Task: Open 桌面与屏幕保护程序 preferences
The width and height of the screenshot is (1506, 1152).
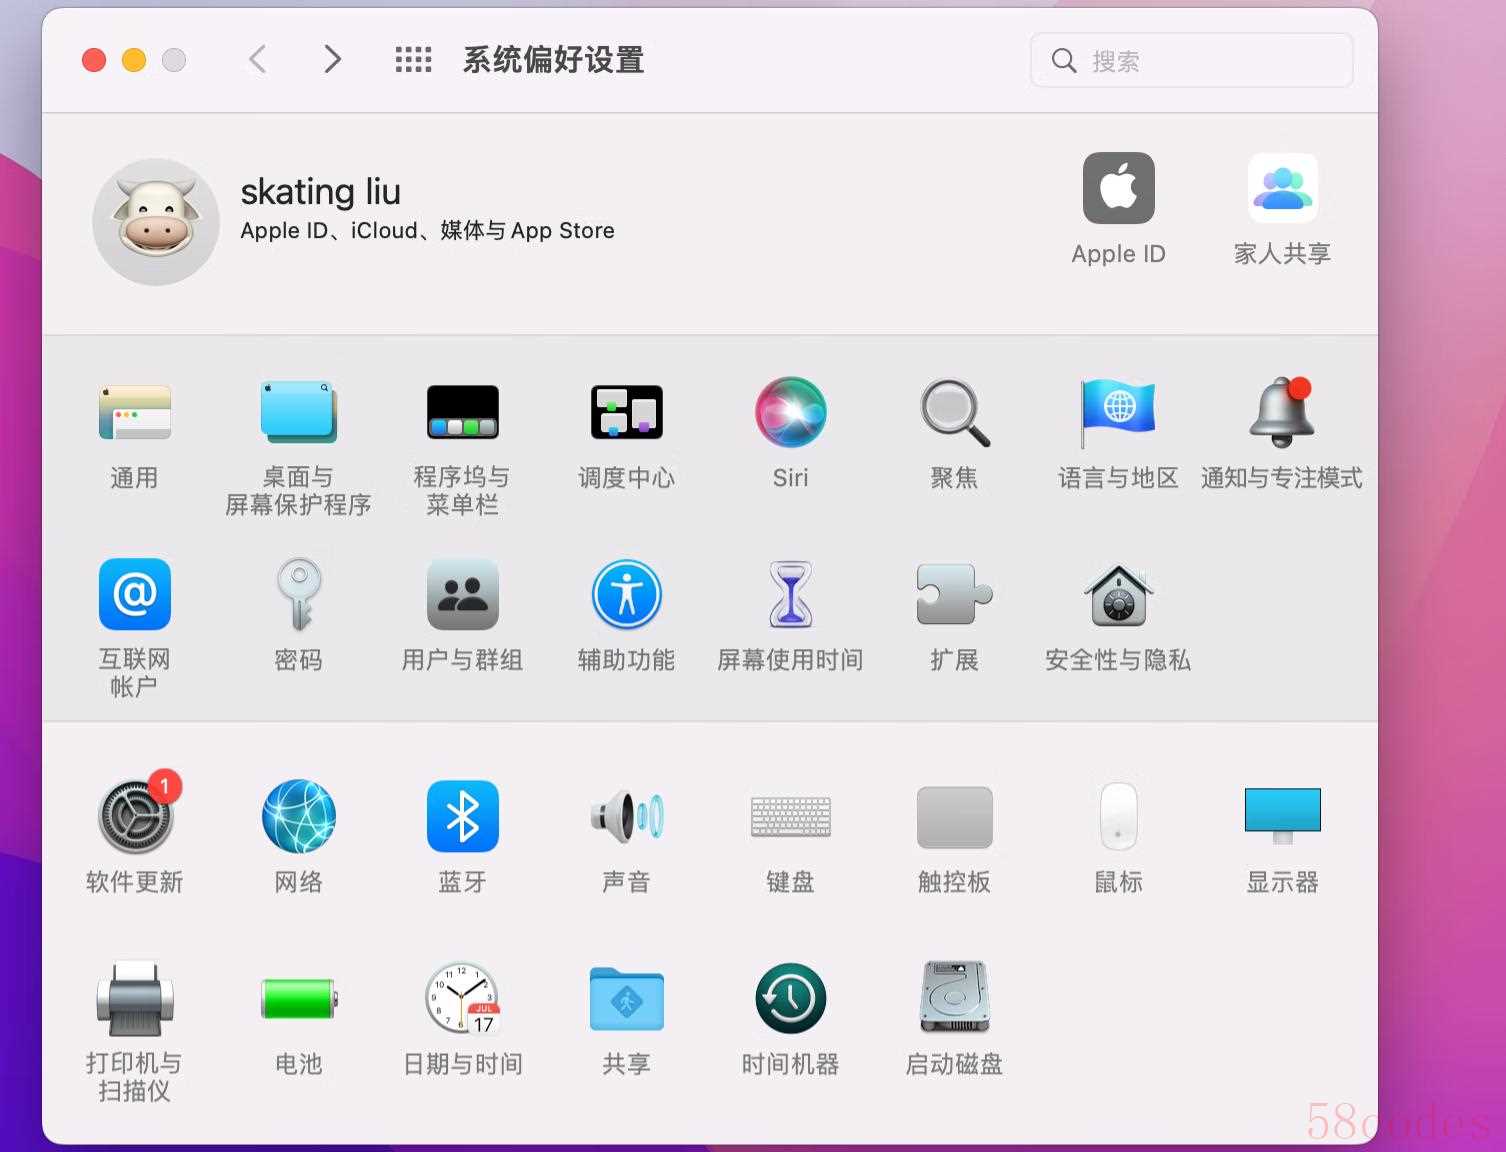Action: (x=298, y=412)
